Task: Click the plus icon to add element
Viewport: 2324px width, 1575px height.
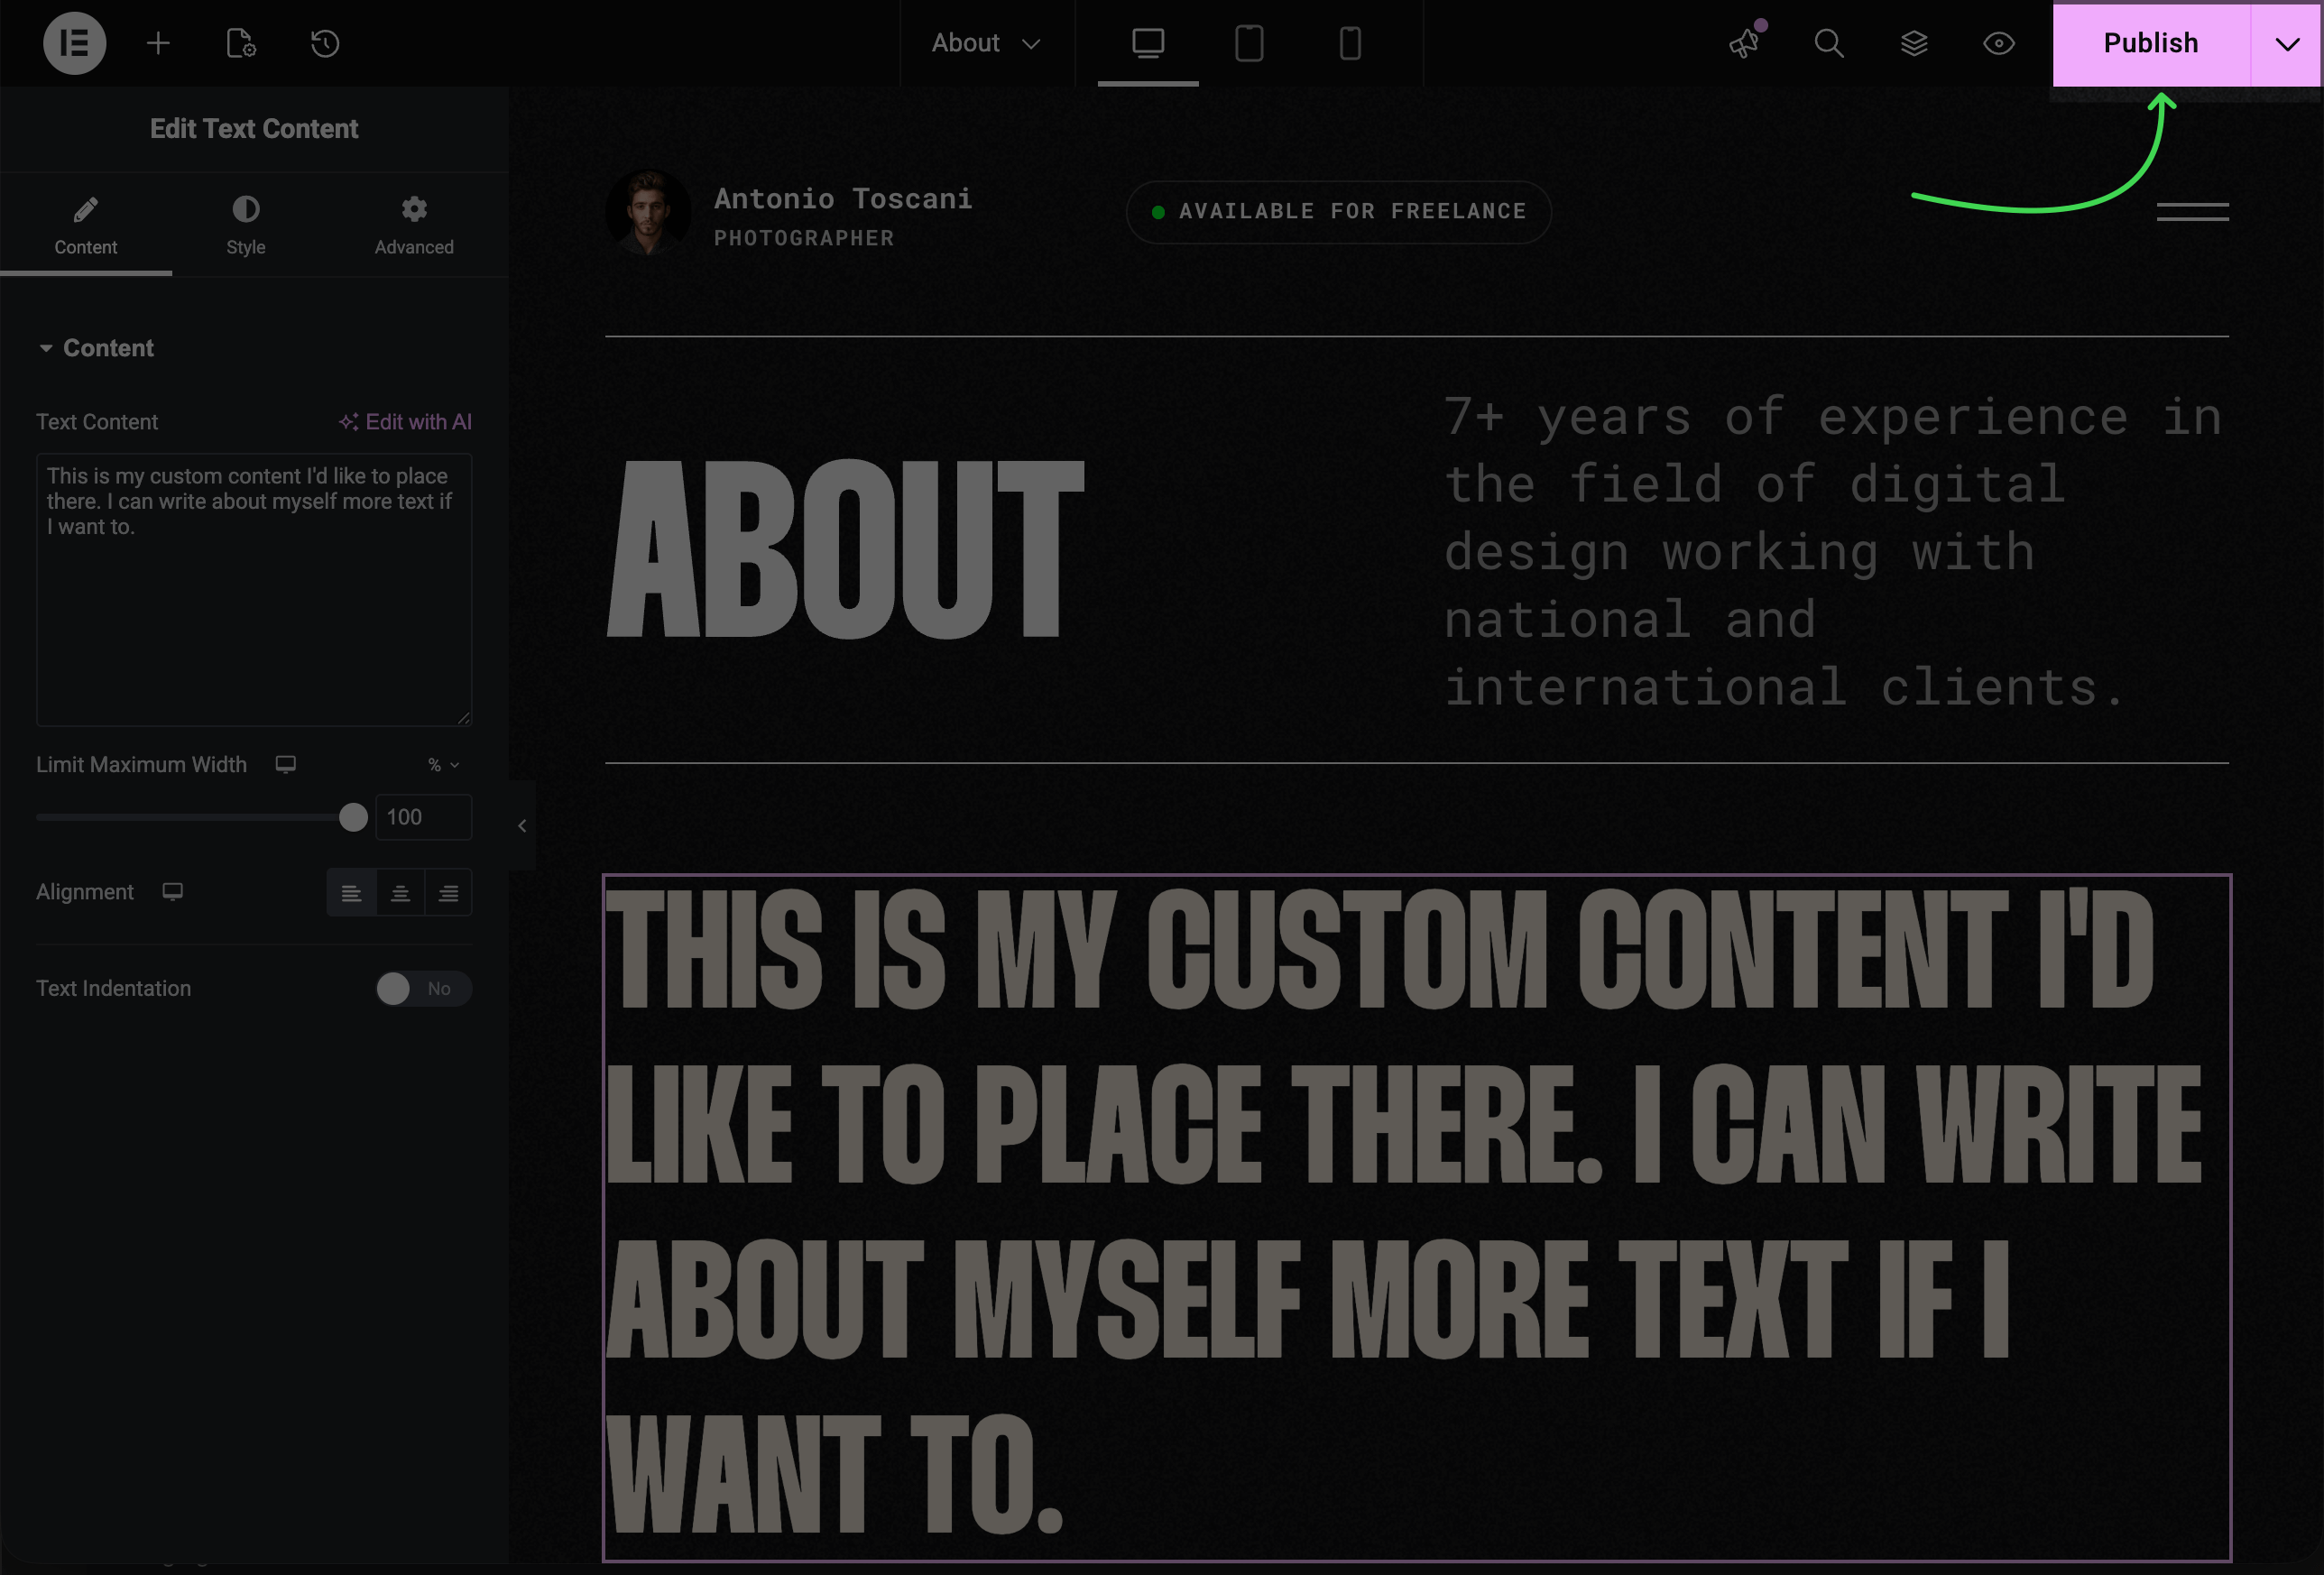Action: (158, 43)
